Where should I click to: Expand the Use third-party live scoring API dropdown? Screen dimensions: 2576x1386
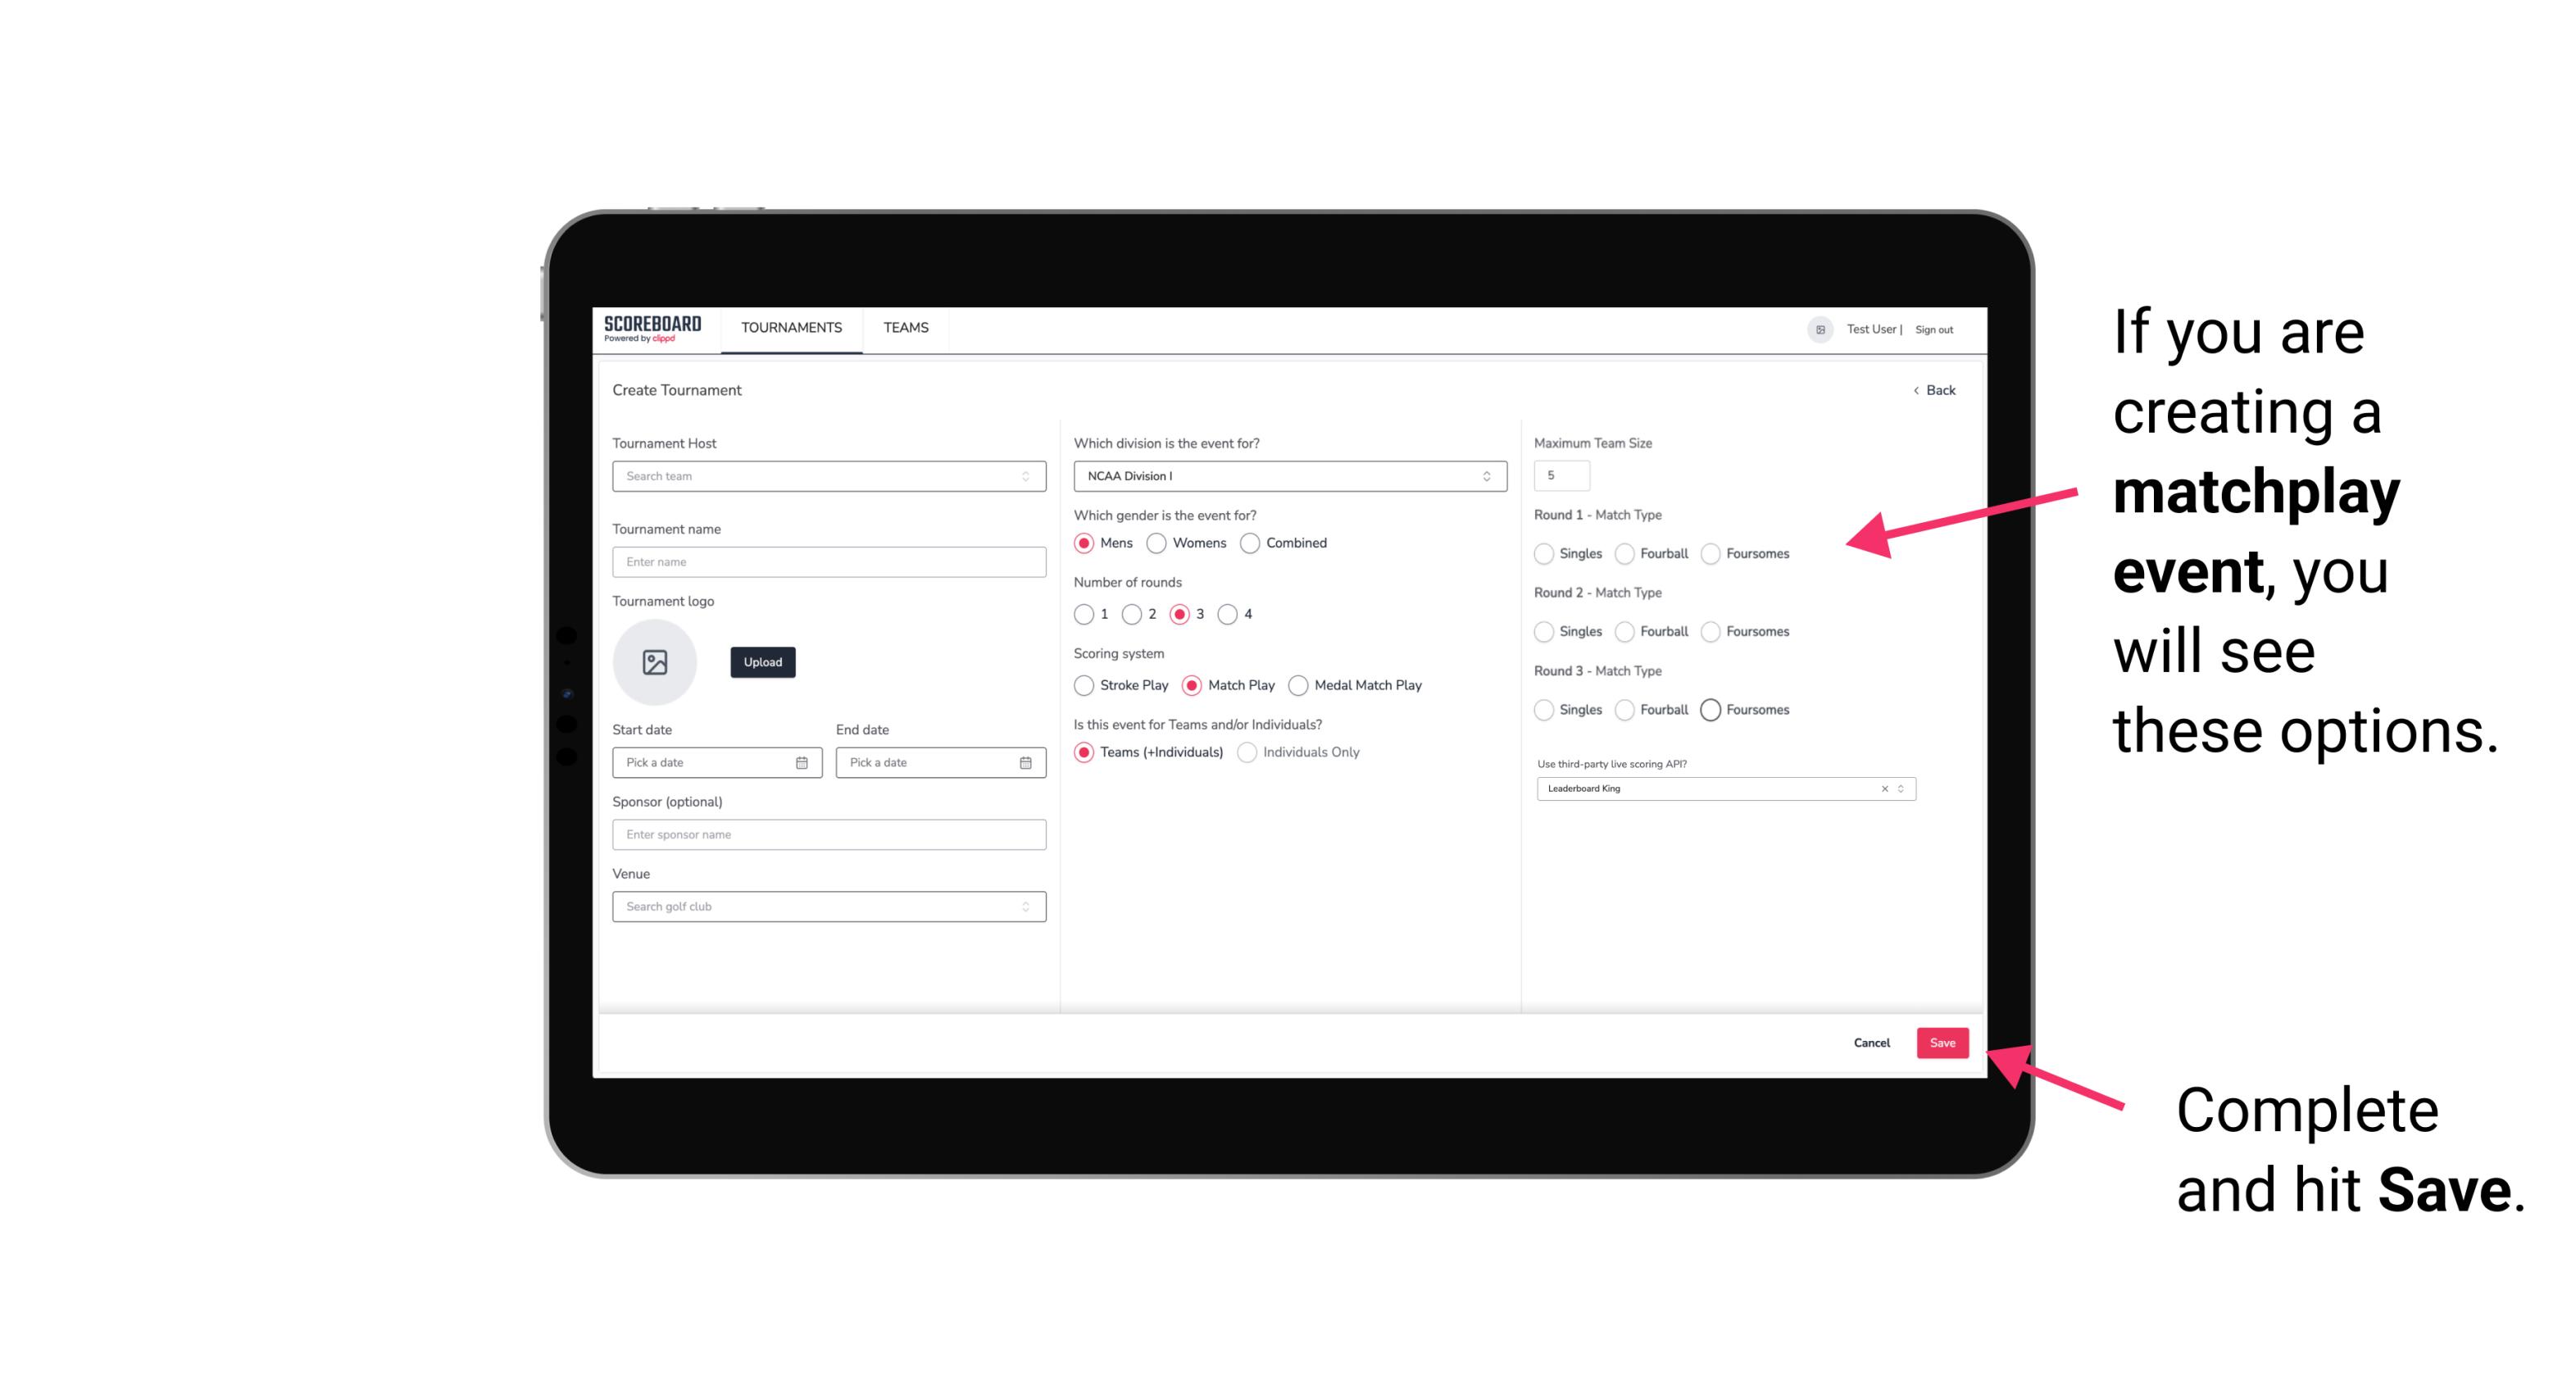tap(1897, 788)
